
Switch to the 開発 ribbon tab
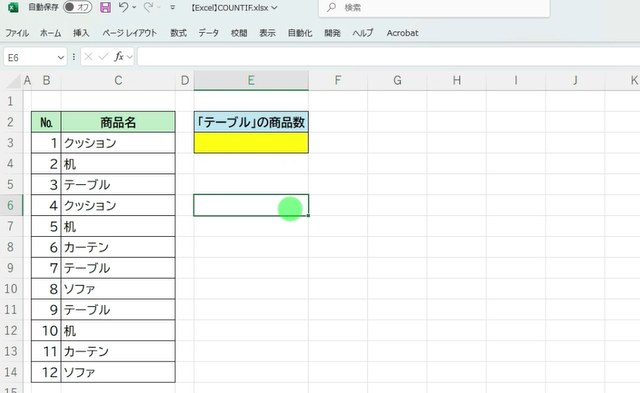click(332, 33)
